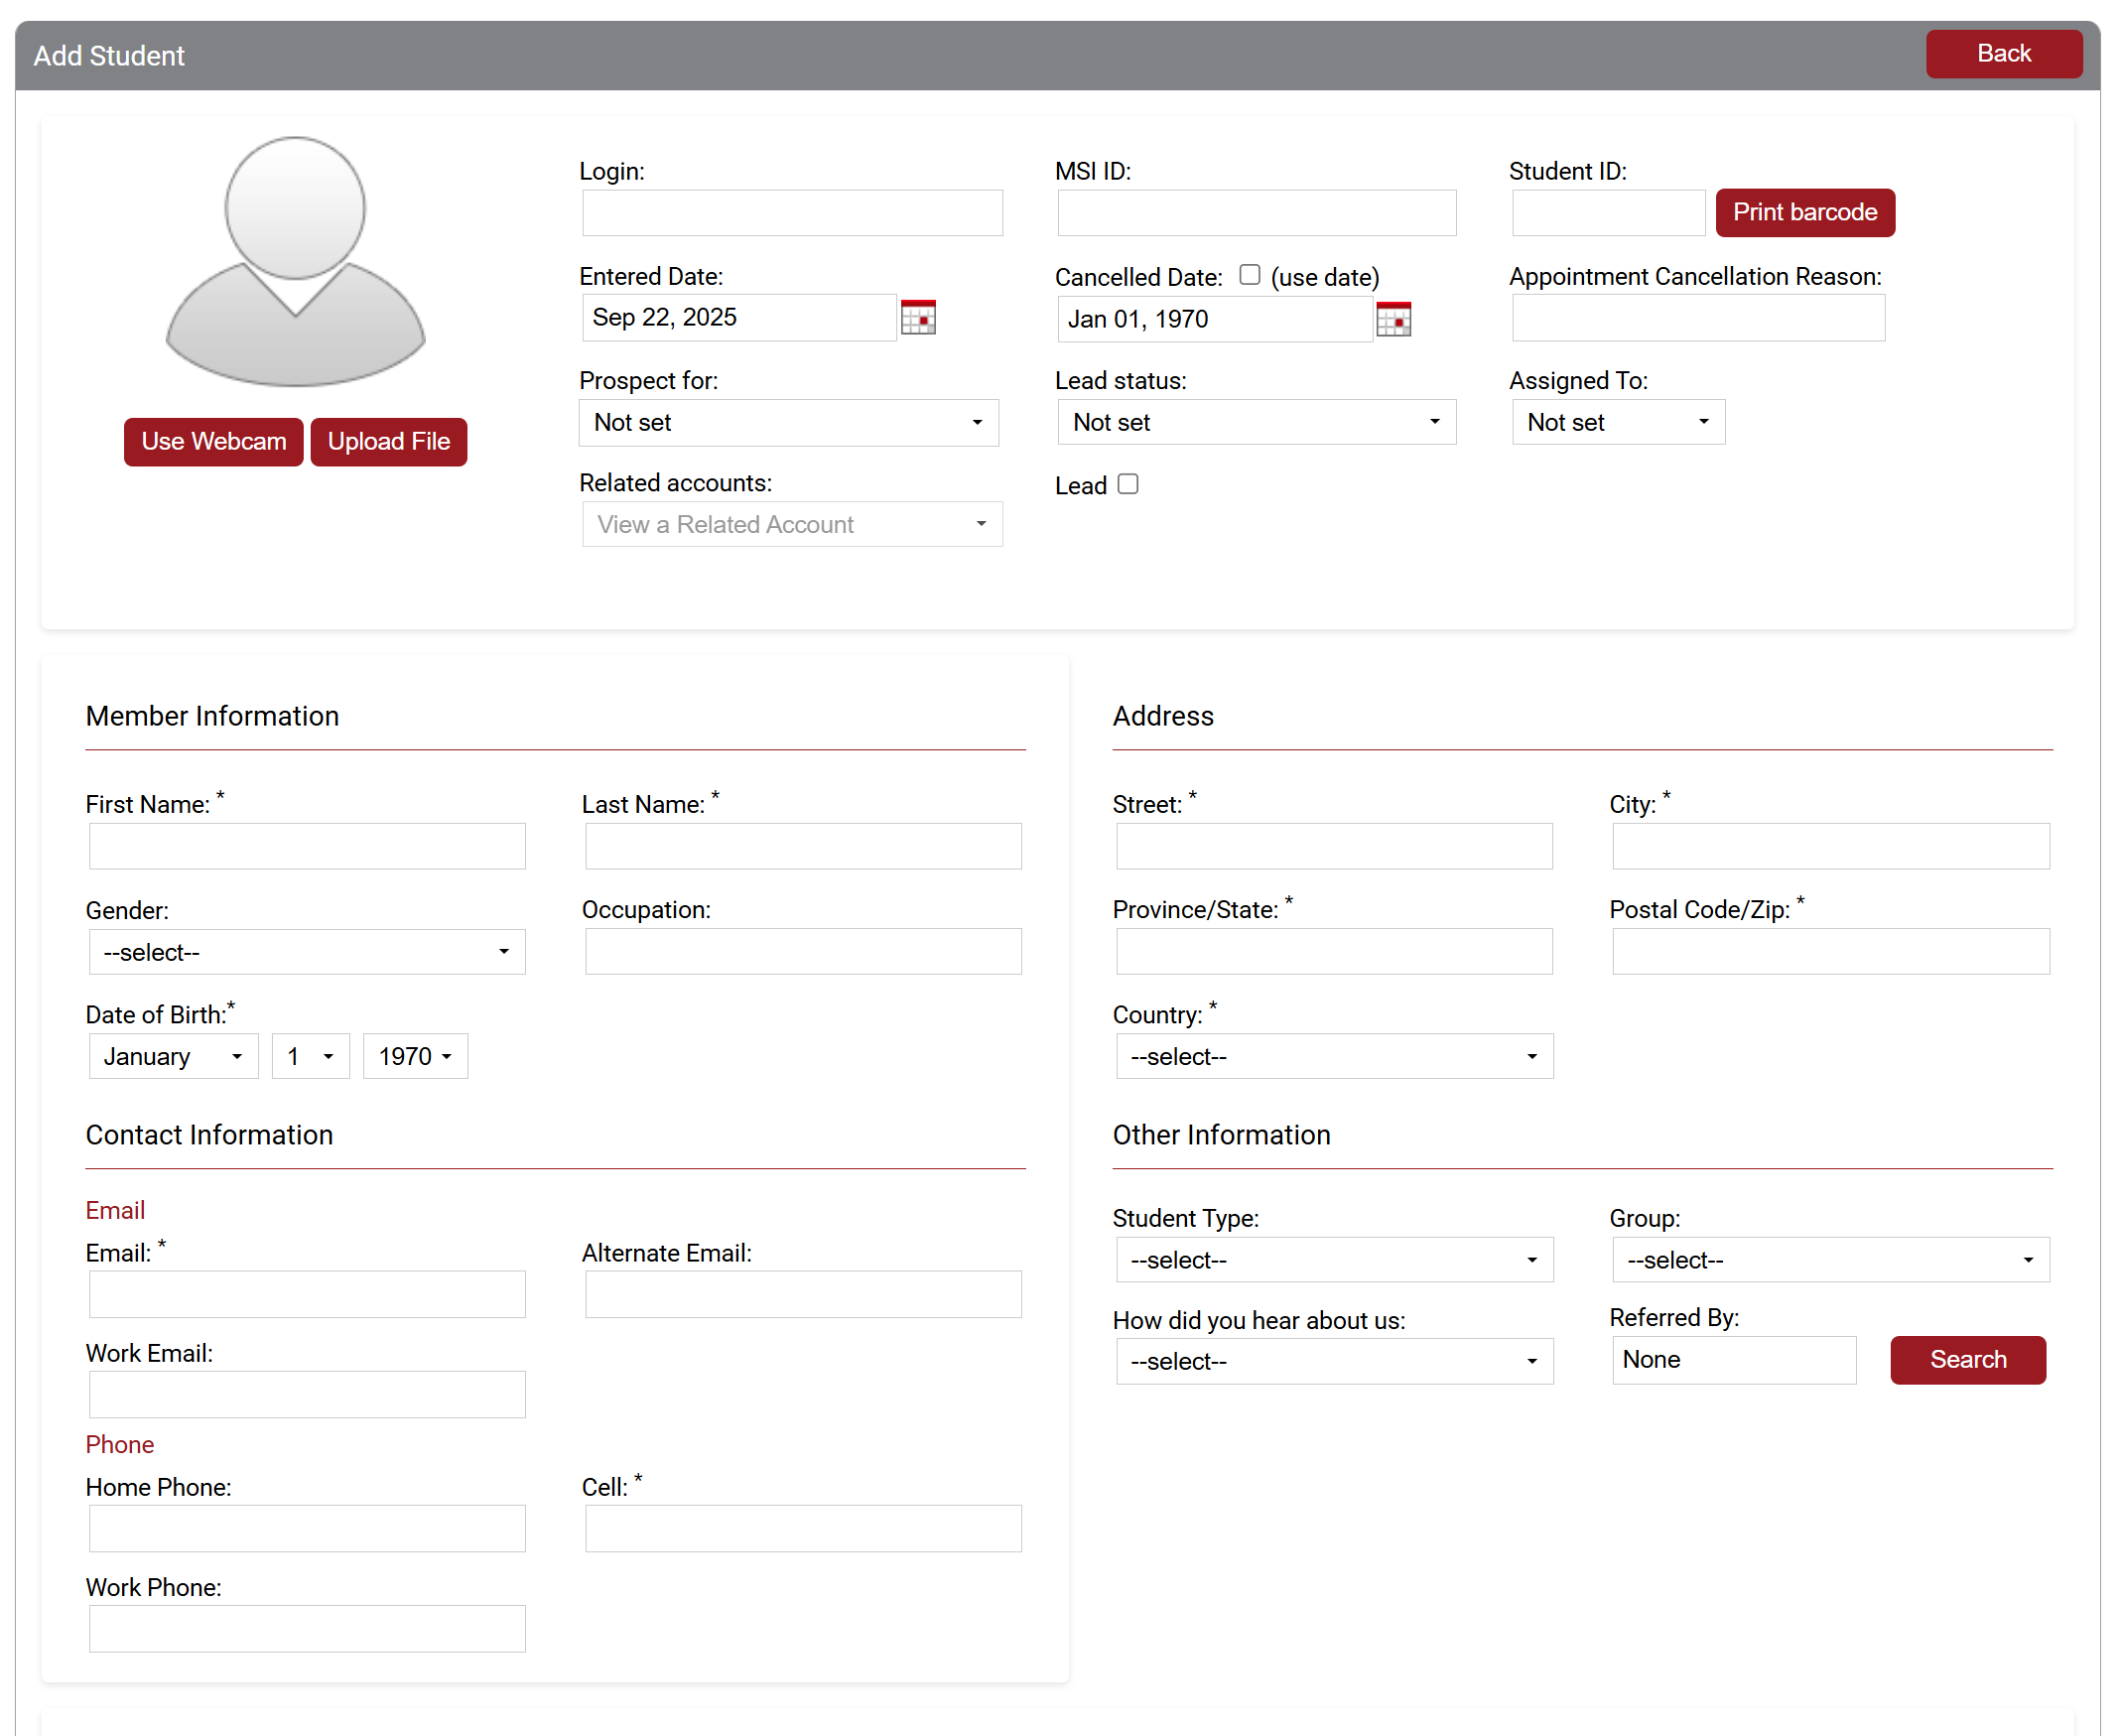Open the Entered Date calendar picker icon
Image resolution: width=2120 pixels, height=1736 pixels.
[917, 318]
